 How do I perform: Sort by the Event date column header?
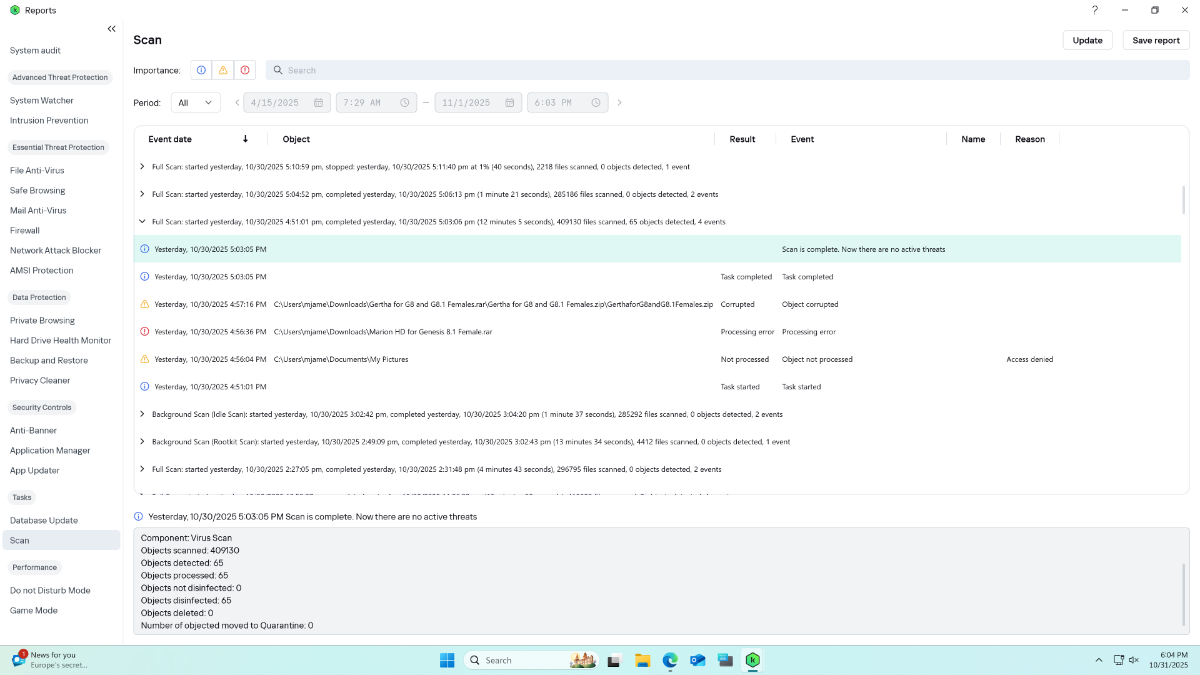(170, 139)
